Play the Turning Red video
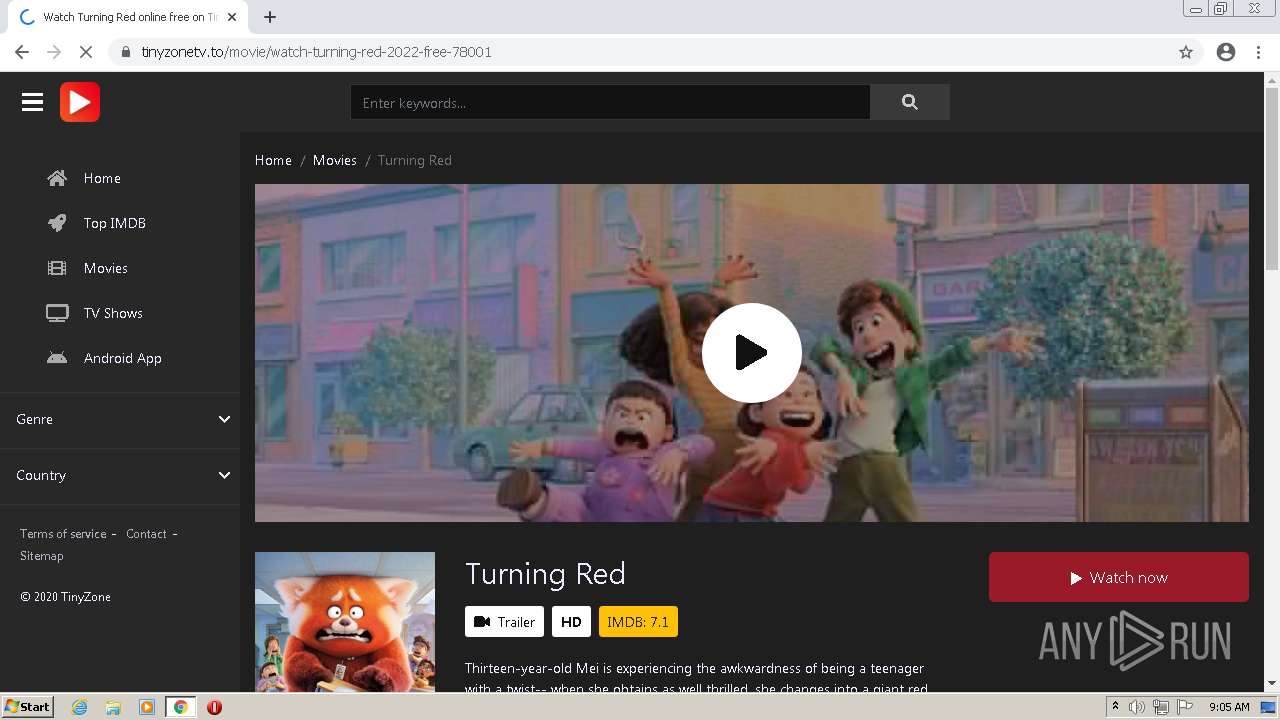The image size is (1280, 720). coord(752,352)
